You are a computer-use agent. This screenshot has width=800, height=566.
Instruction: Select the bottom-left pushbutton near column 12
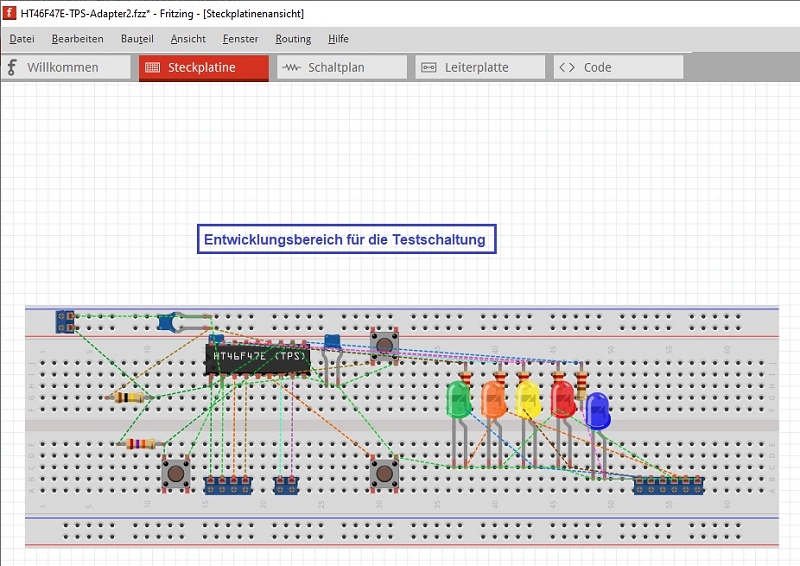[x=176, y=474]
